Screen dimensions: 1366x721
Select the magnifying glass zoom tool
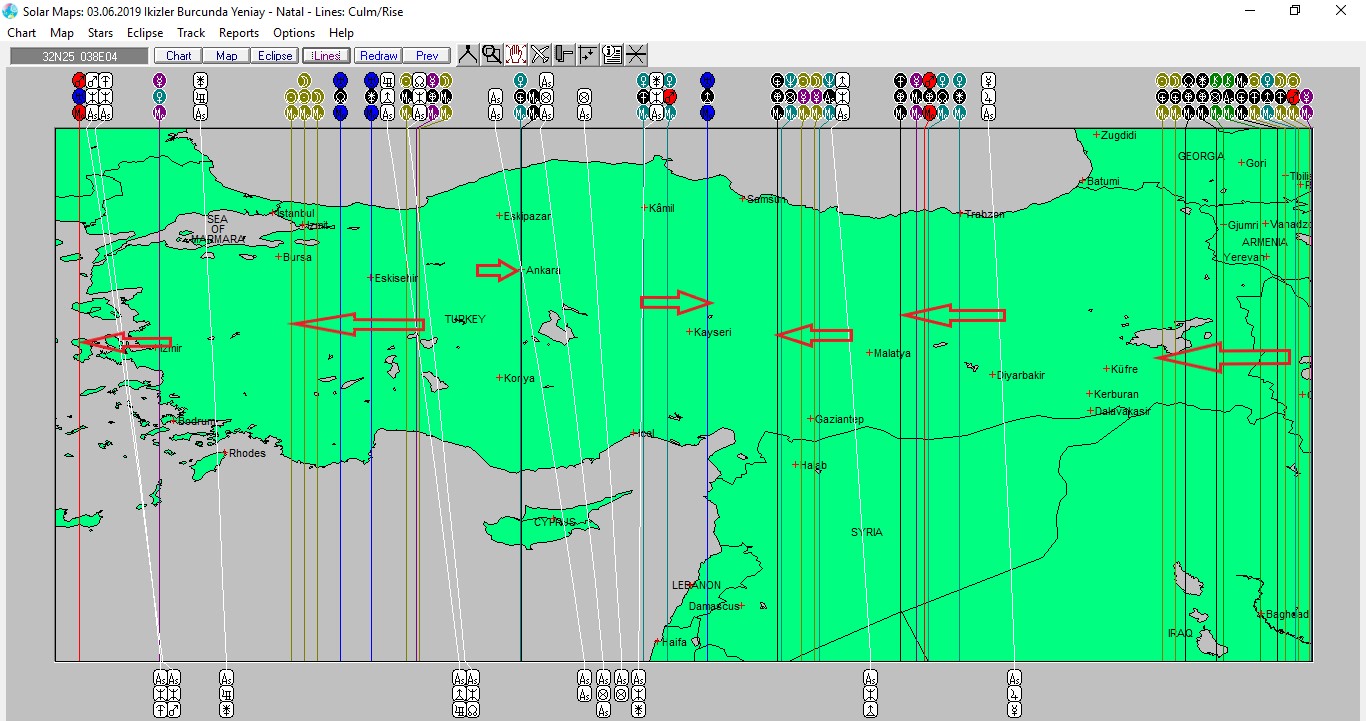pos(492,55)
